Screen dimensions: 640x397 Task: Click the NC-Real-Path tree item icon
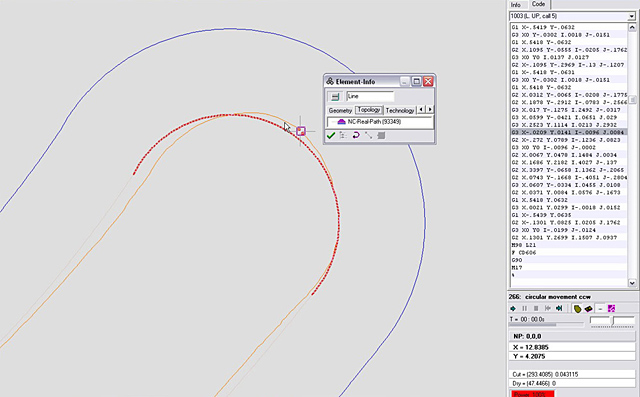(x=342, y=122)
